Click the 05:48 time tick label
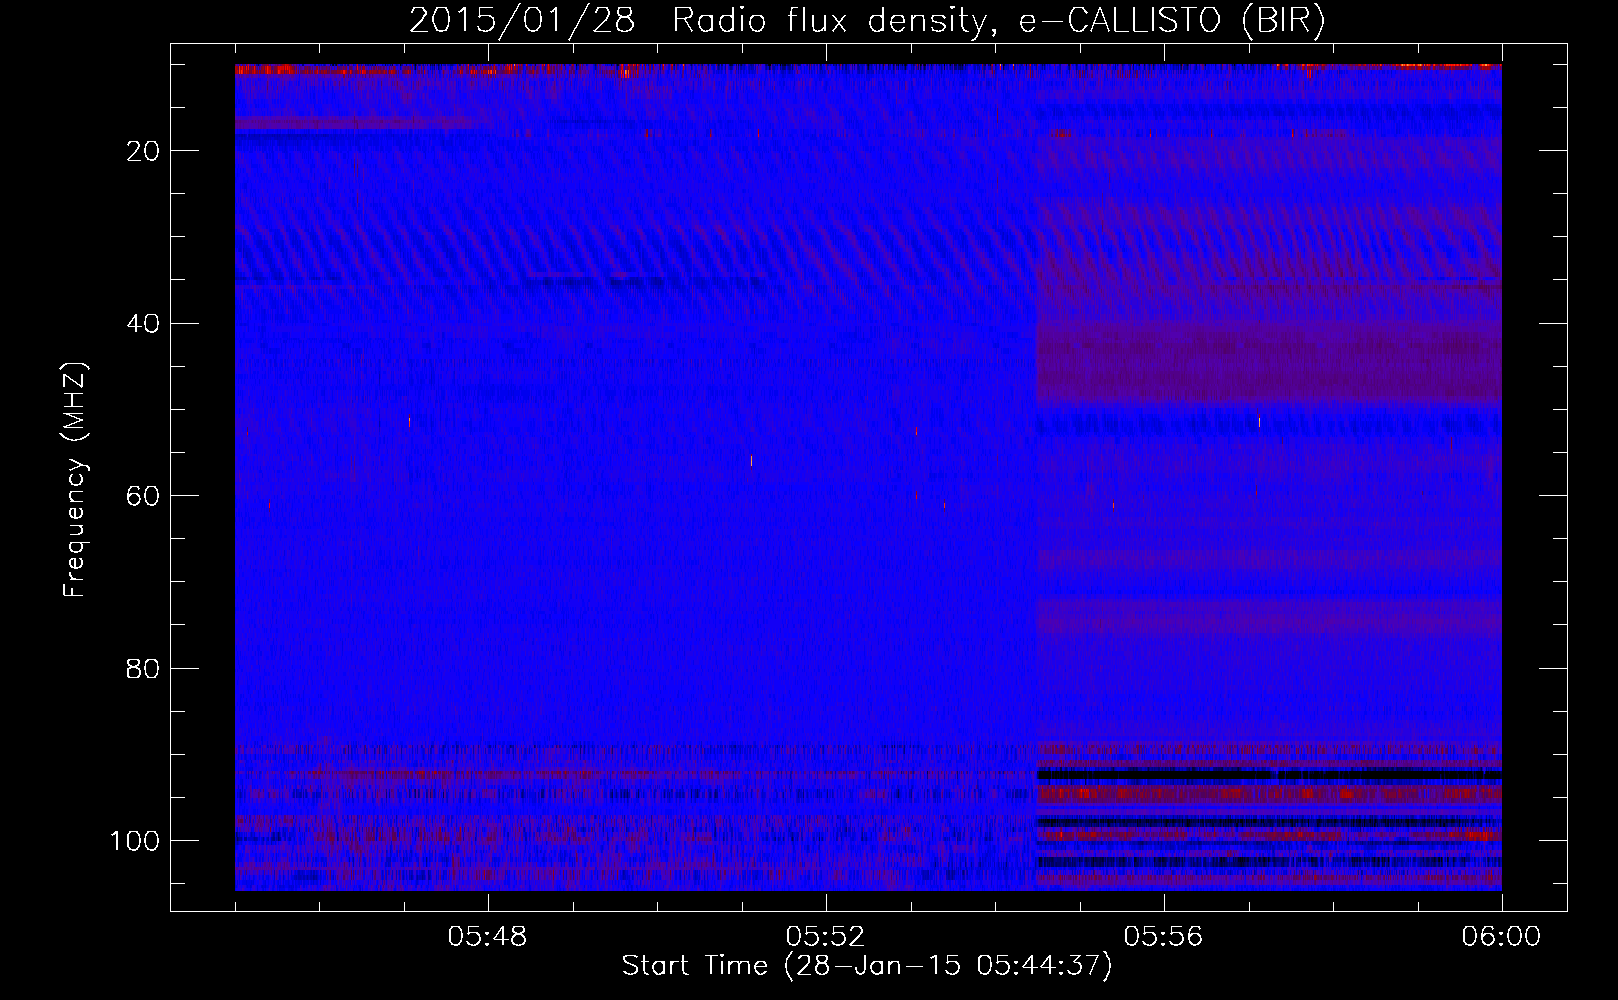The height and width of the screenshot is (1000, 1618). [x=488, y=937]
